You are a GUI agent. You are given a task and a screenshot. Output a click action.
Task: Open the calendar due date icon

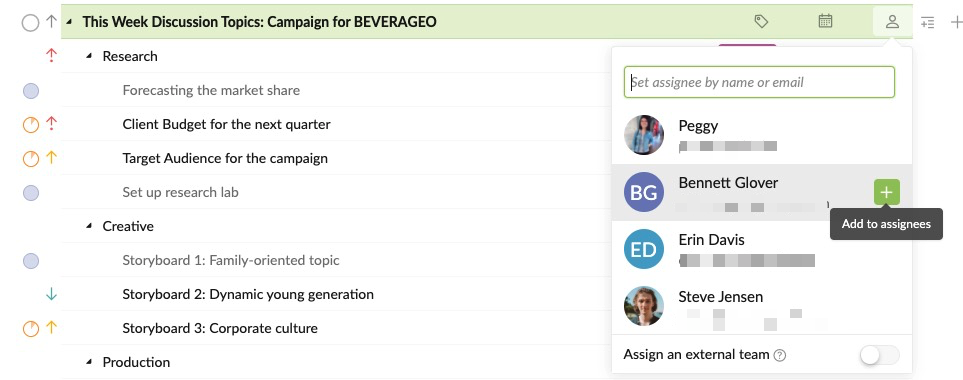(825, 21)
